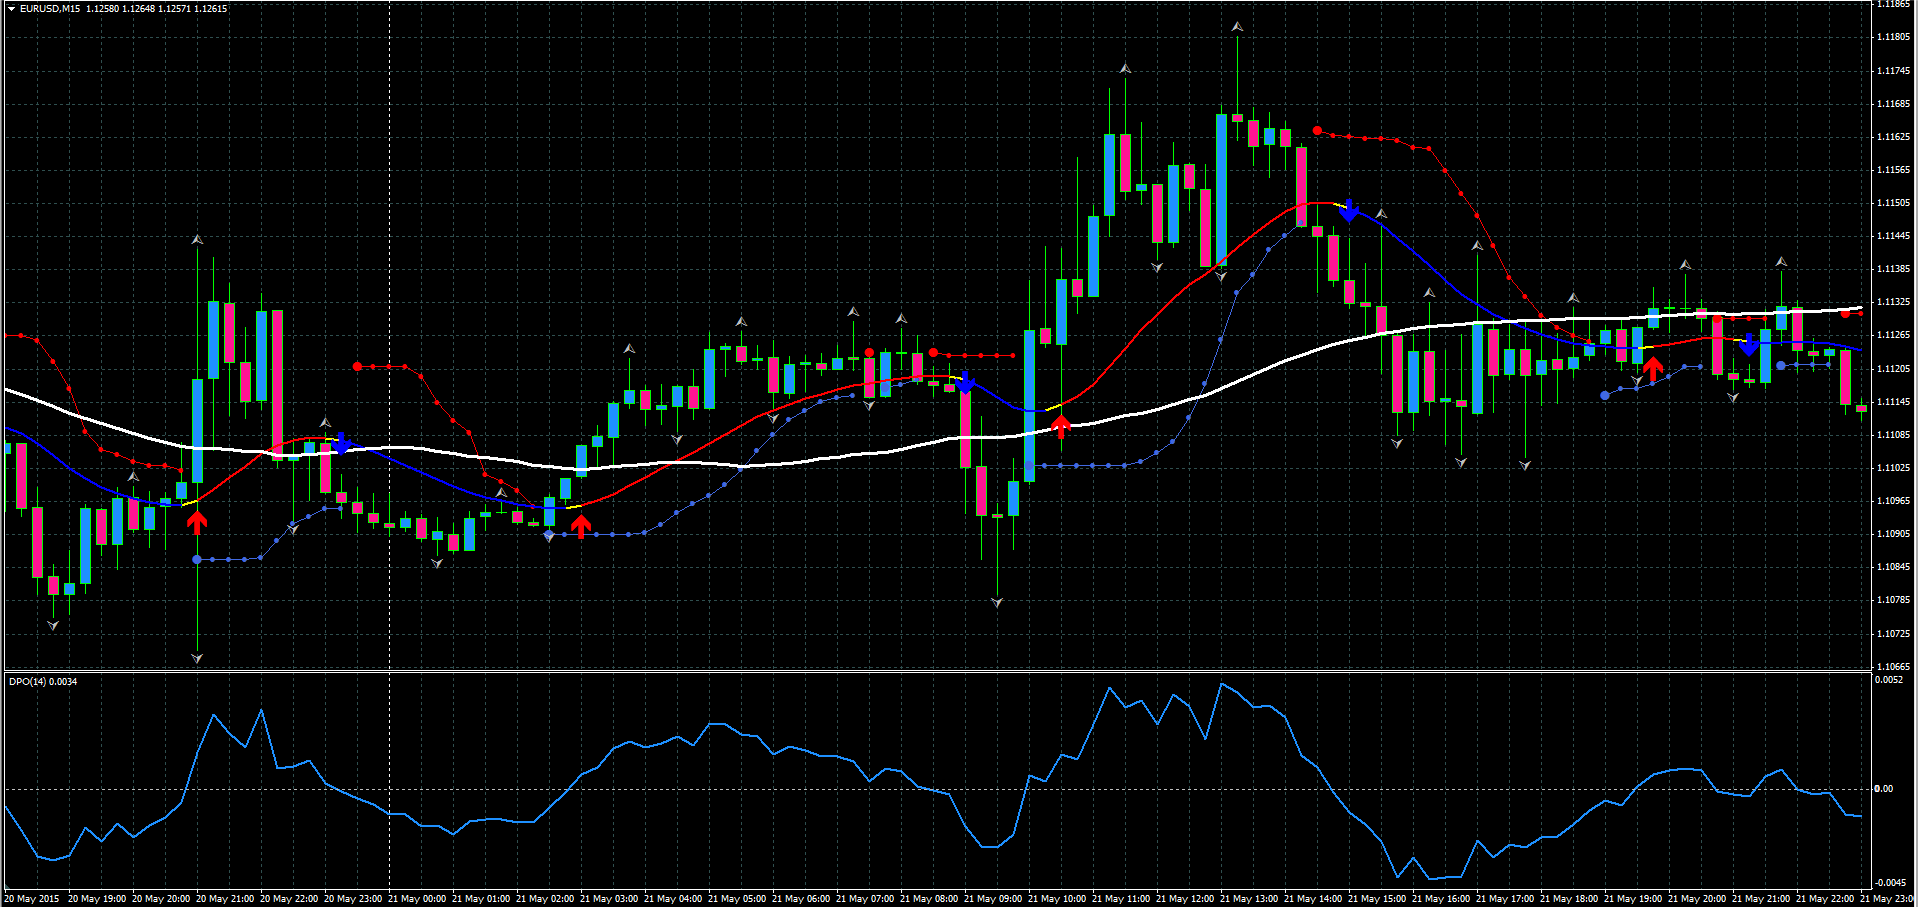The height and width of the screenshot is (907, 1918).
Task: Click the 21 May 06:00 time label
Action: point(801,899)
